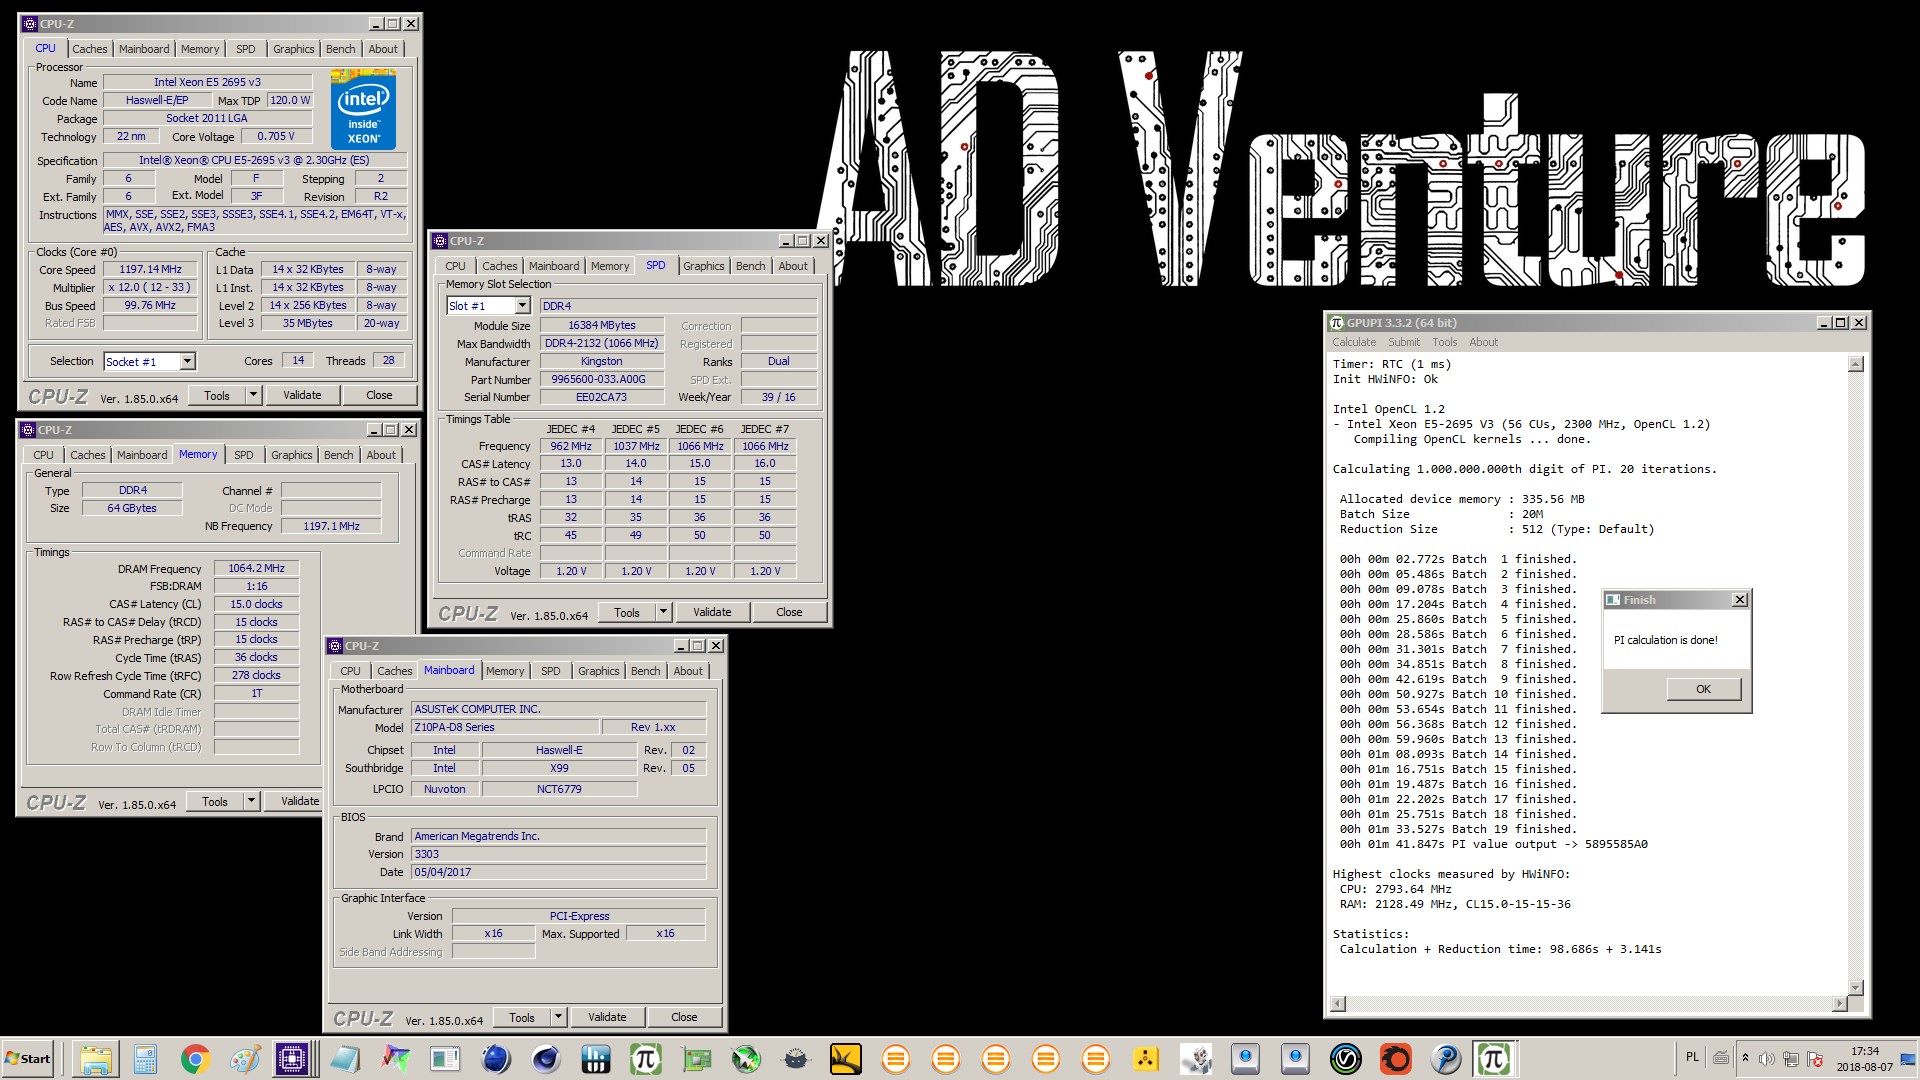Close the Finish dialog with its X
Image resolution: width=1920 pixels, height=1080 pixels.
pos(1739,600)
